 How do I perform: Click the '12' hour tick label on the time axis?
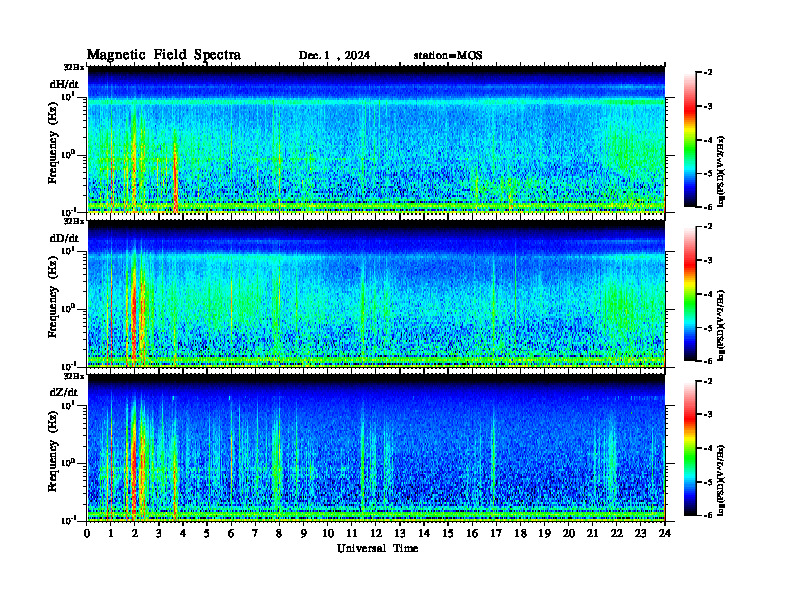376,534
